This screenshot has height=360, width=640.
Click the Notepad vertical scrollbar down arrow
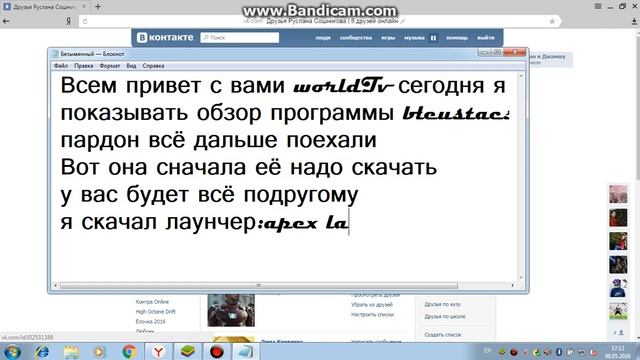pyautogui.click(x=521, y=278)
